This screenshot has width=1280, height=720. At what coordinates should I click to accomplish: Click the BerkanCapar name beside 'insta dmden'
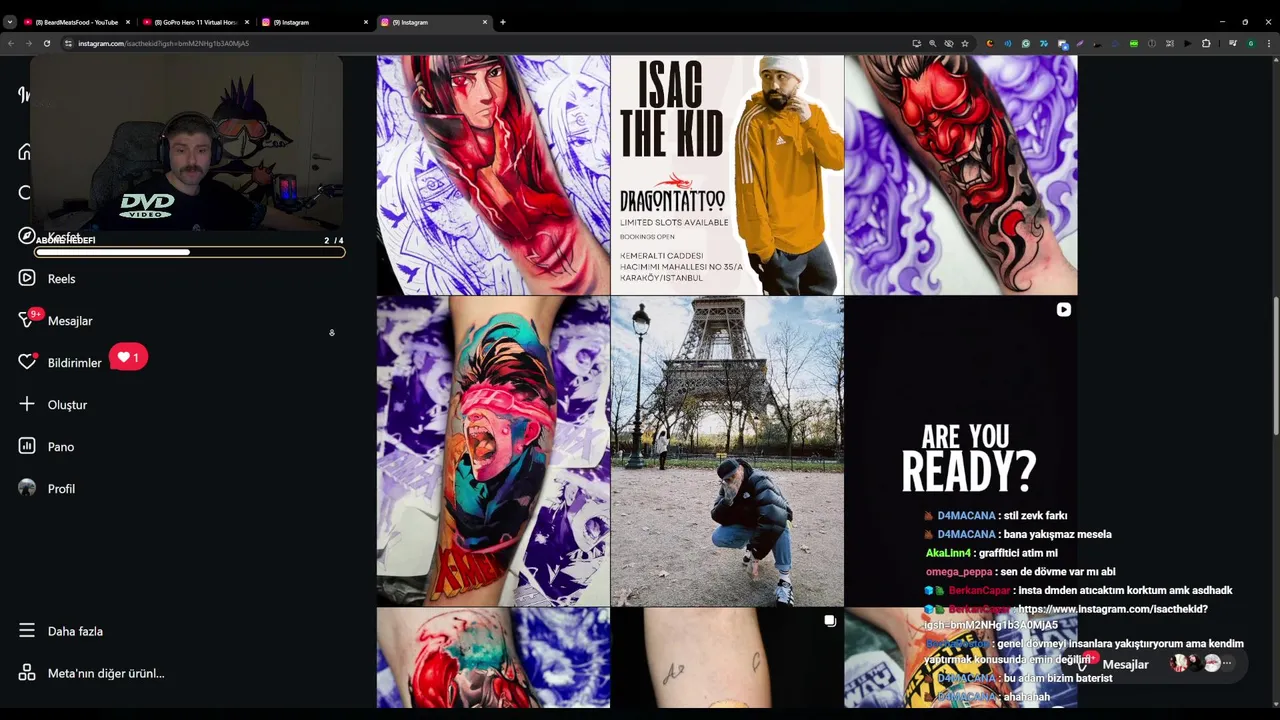[x=979, y=591]
